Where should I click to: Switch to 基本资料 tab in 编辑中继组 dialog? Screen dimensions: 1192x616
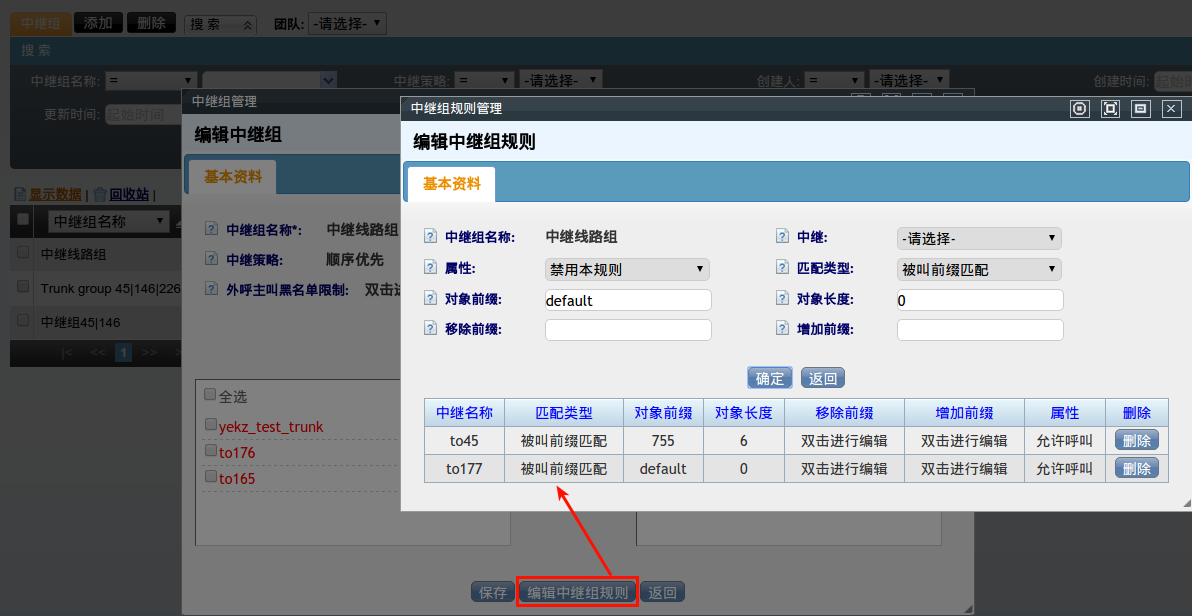(233, 177)
